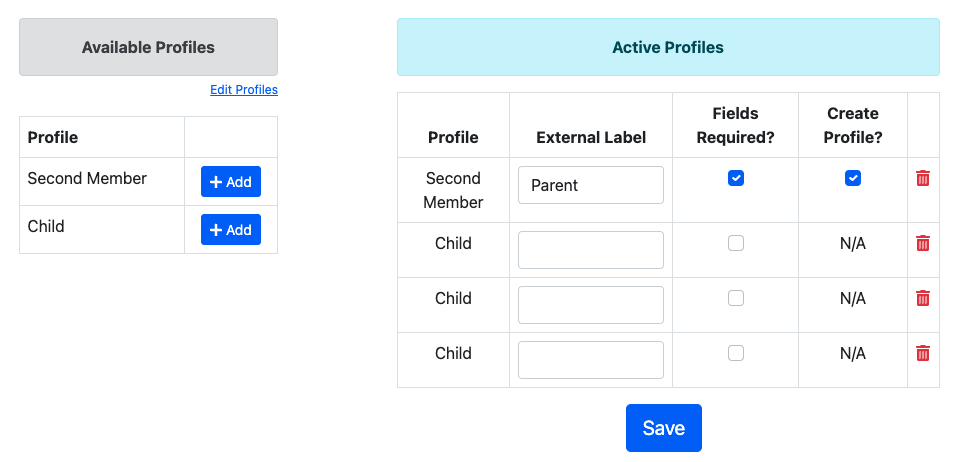Click External Label input for last Child
Image resolution: width=976 pixels, height=462 pixels.
pyautogui.click(x=591, y=360)
